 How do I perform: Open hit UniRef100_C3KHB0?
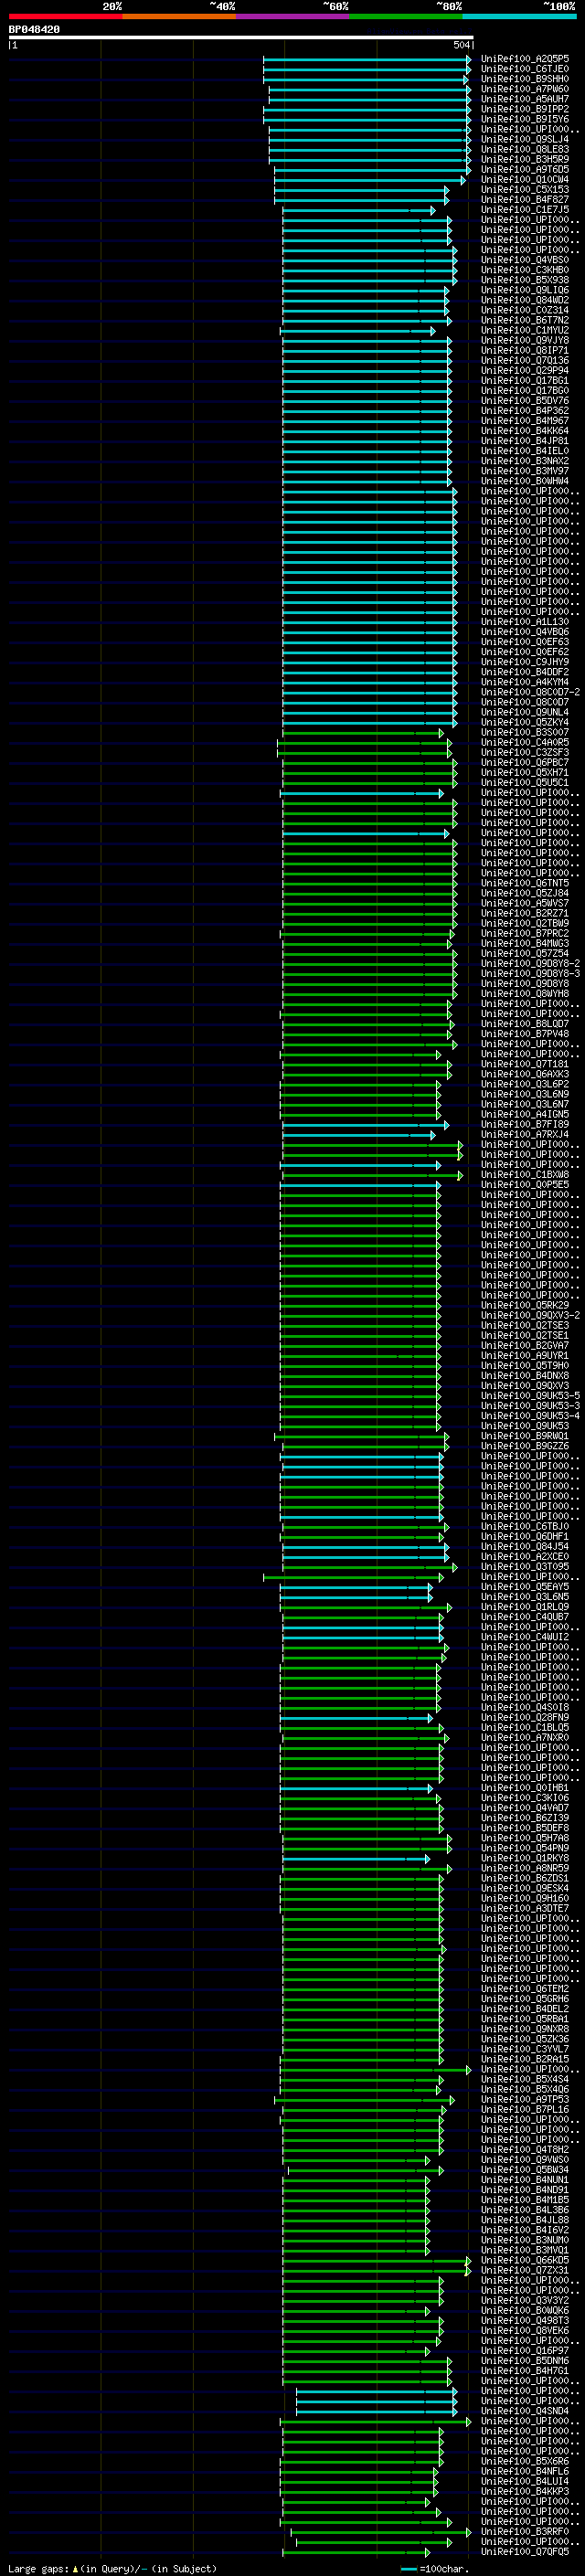(x=525, y=270)
